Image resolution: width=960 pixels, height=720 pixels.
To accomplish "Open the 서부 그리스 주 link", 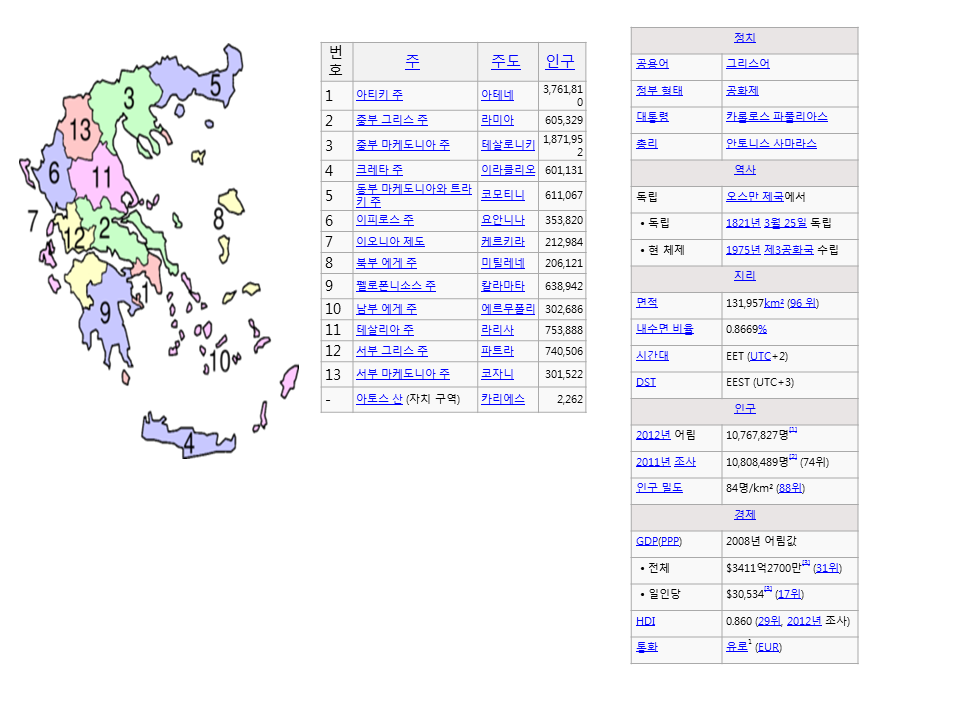I will click(392, 351).
